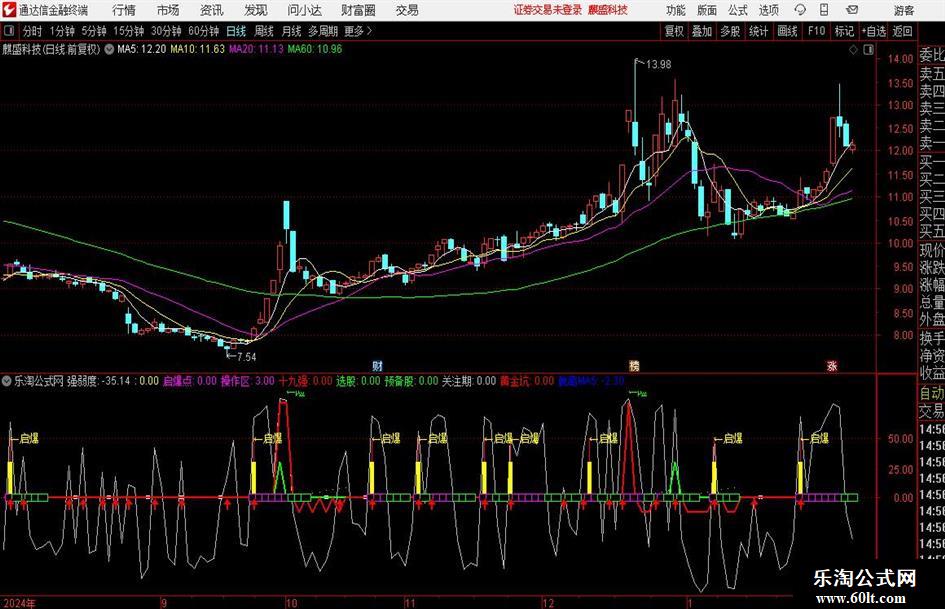Switch to 15分钟 period

tap(128, 31)
